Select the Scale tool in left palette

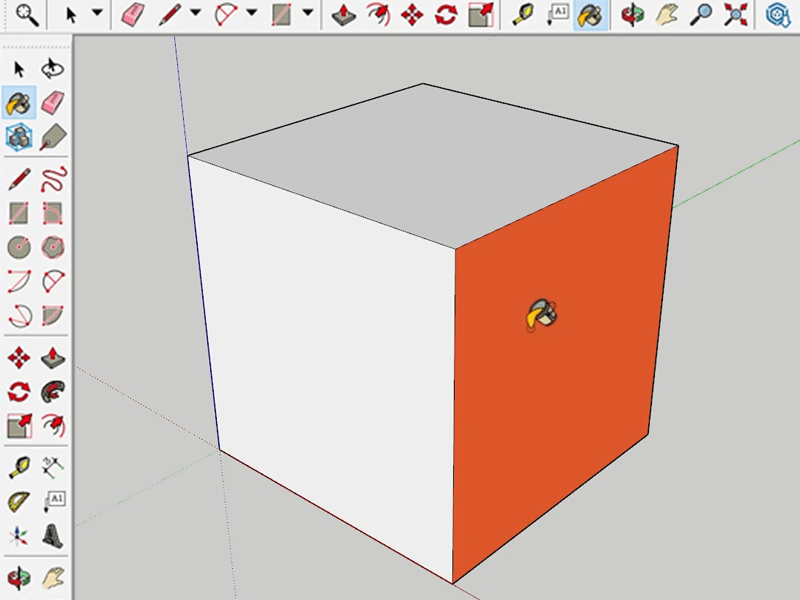click(x=19, y=426)
